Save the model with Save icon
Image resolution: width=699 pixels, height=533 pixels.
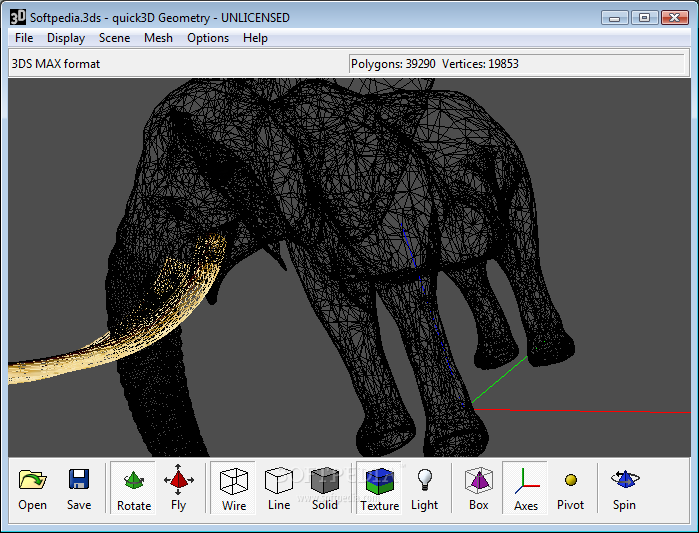[79, 488]
